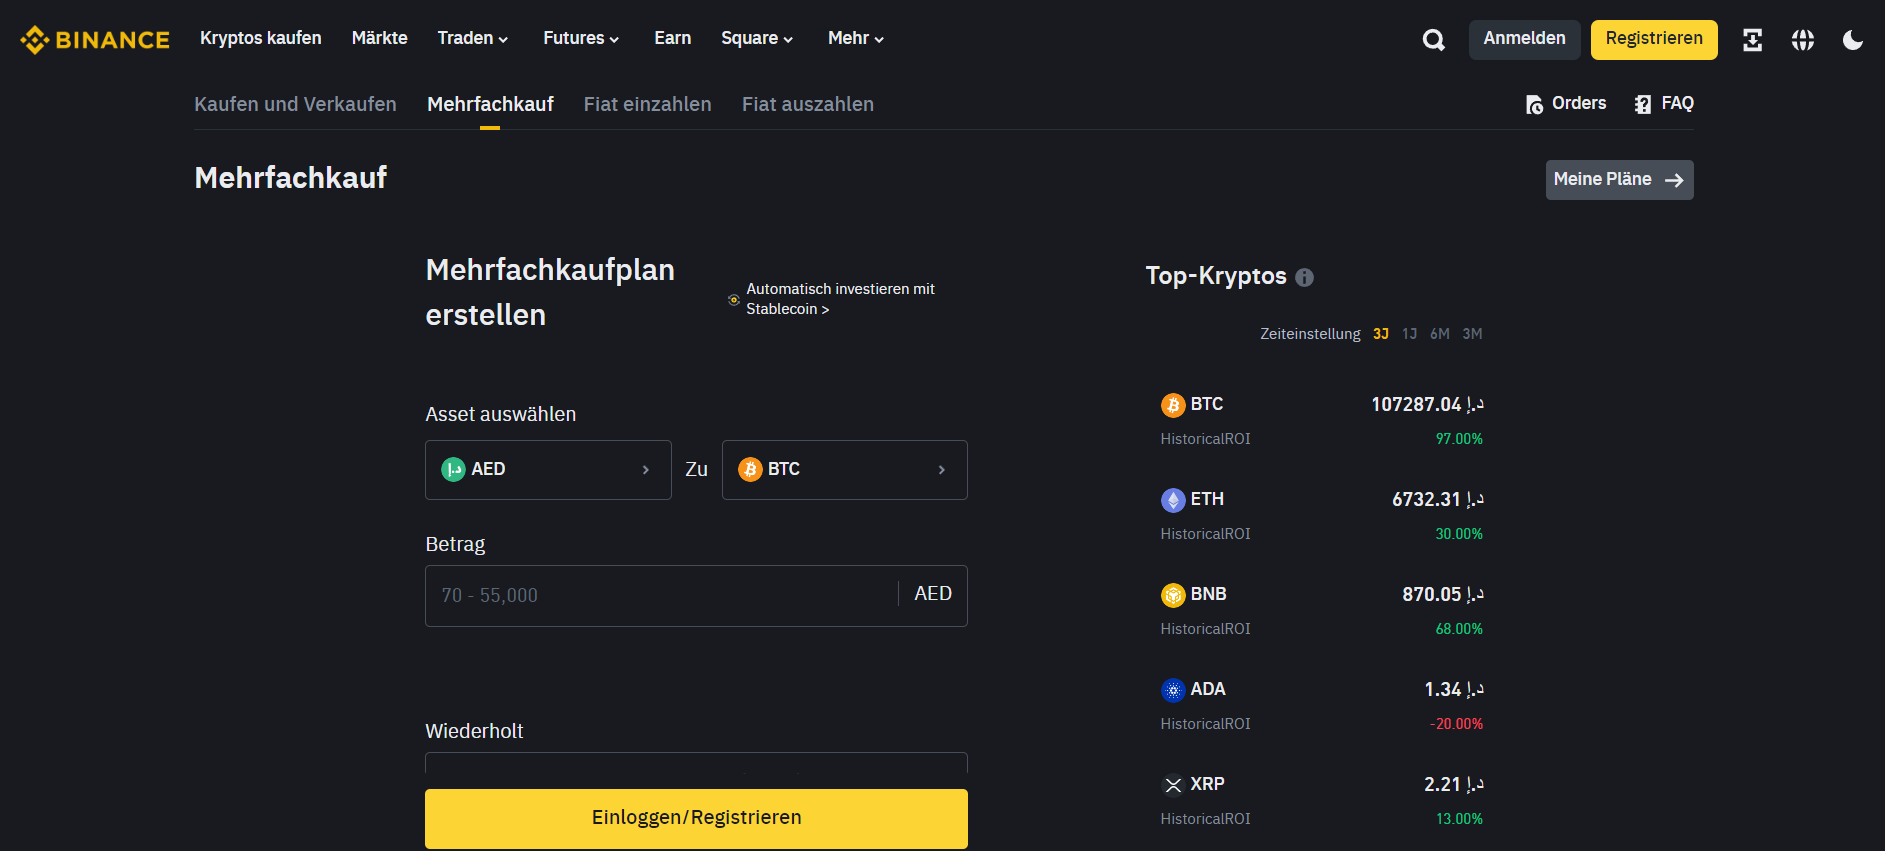1885x851 pixels.
Task: Select 3M time setting
Action: click(1472, 334)
